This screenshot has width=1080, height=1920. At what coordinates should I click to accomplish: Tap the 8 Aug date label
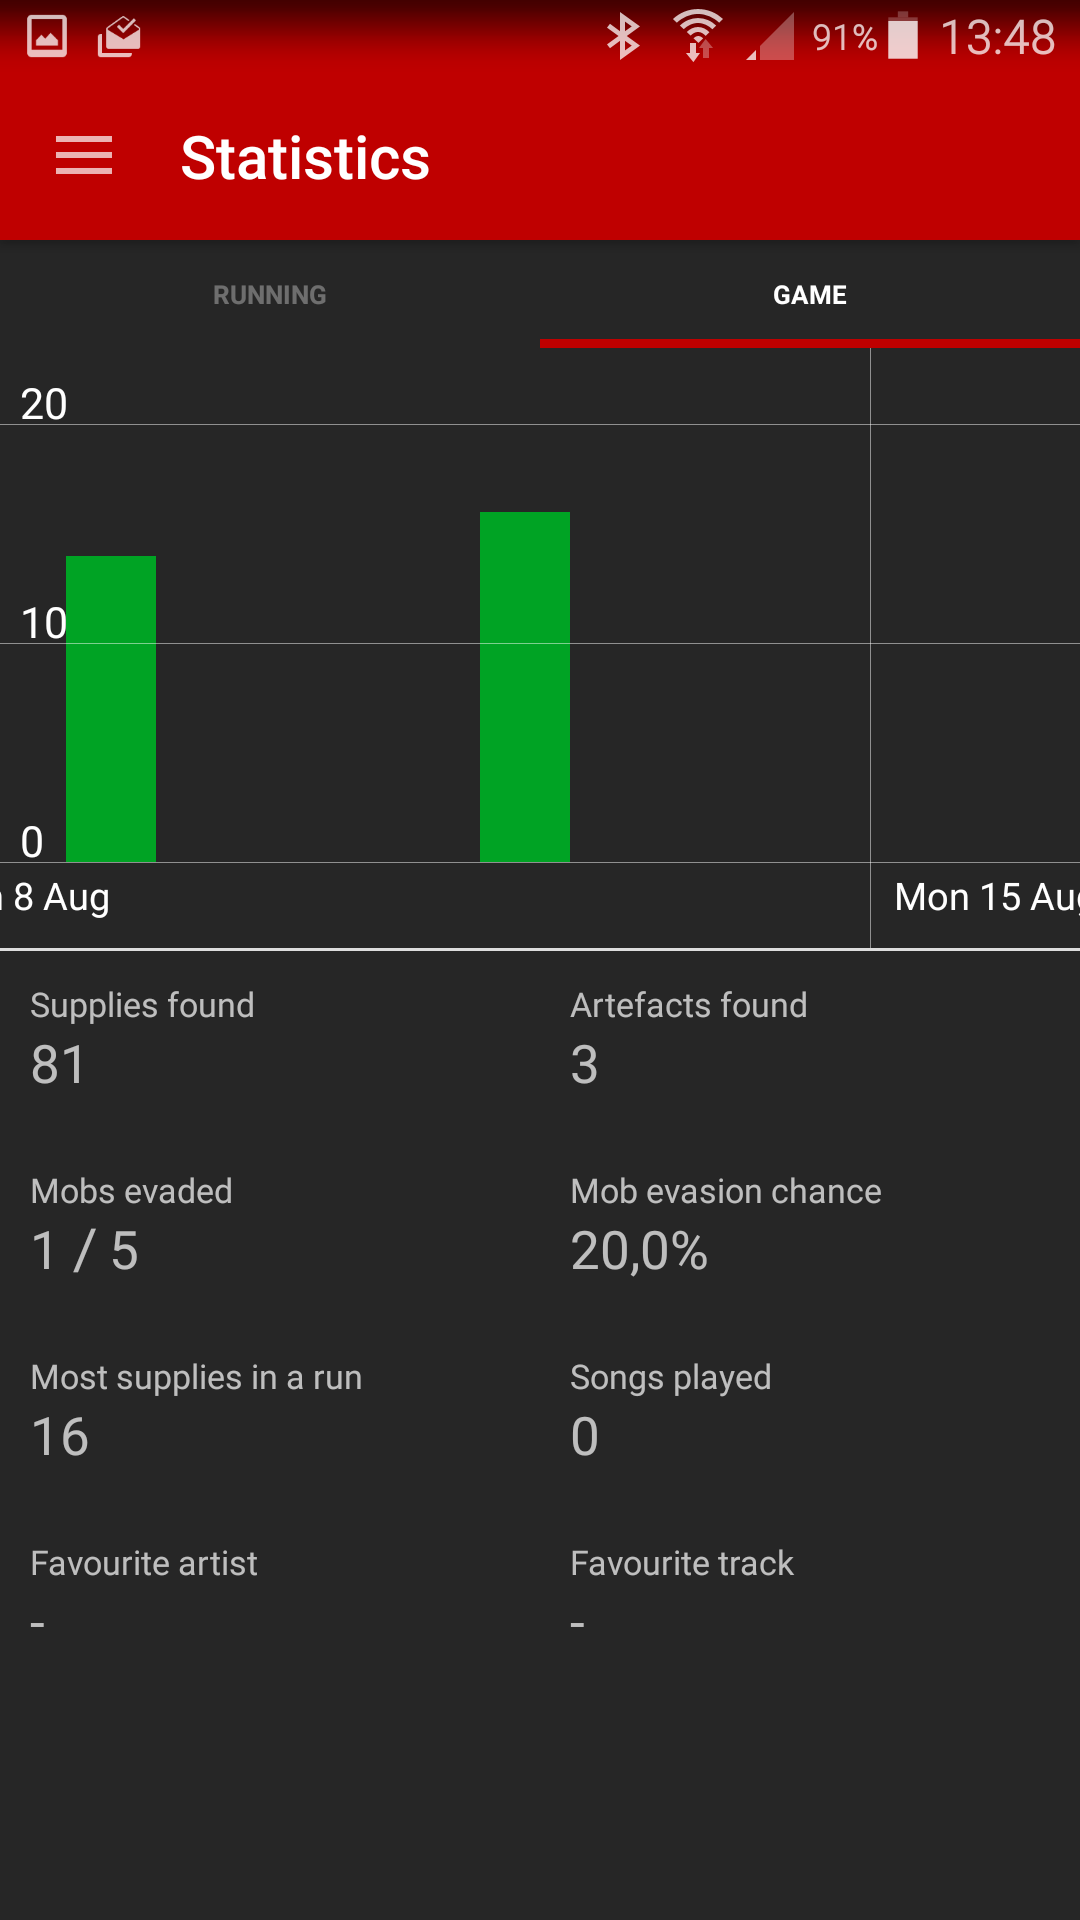click(55, 898)
